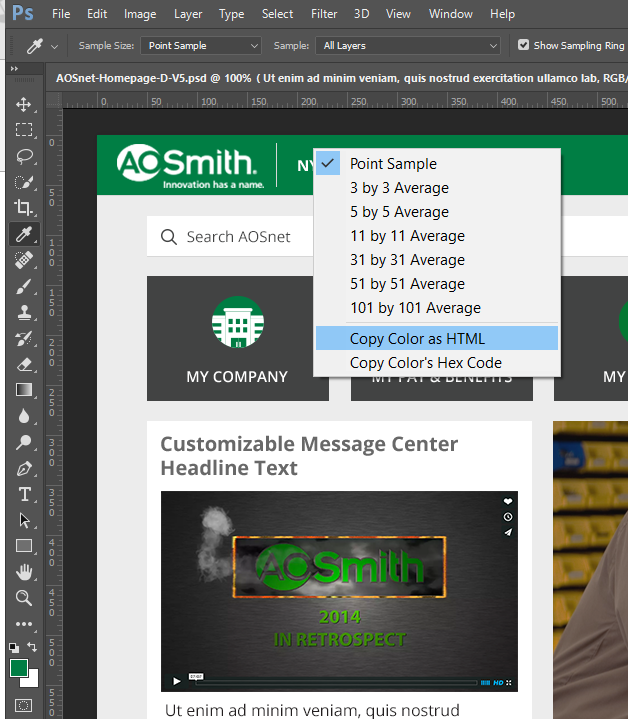This screenshot has height=719, width=628.
Task: Click the white background color swatch
Action: (x=32, y=680)
